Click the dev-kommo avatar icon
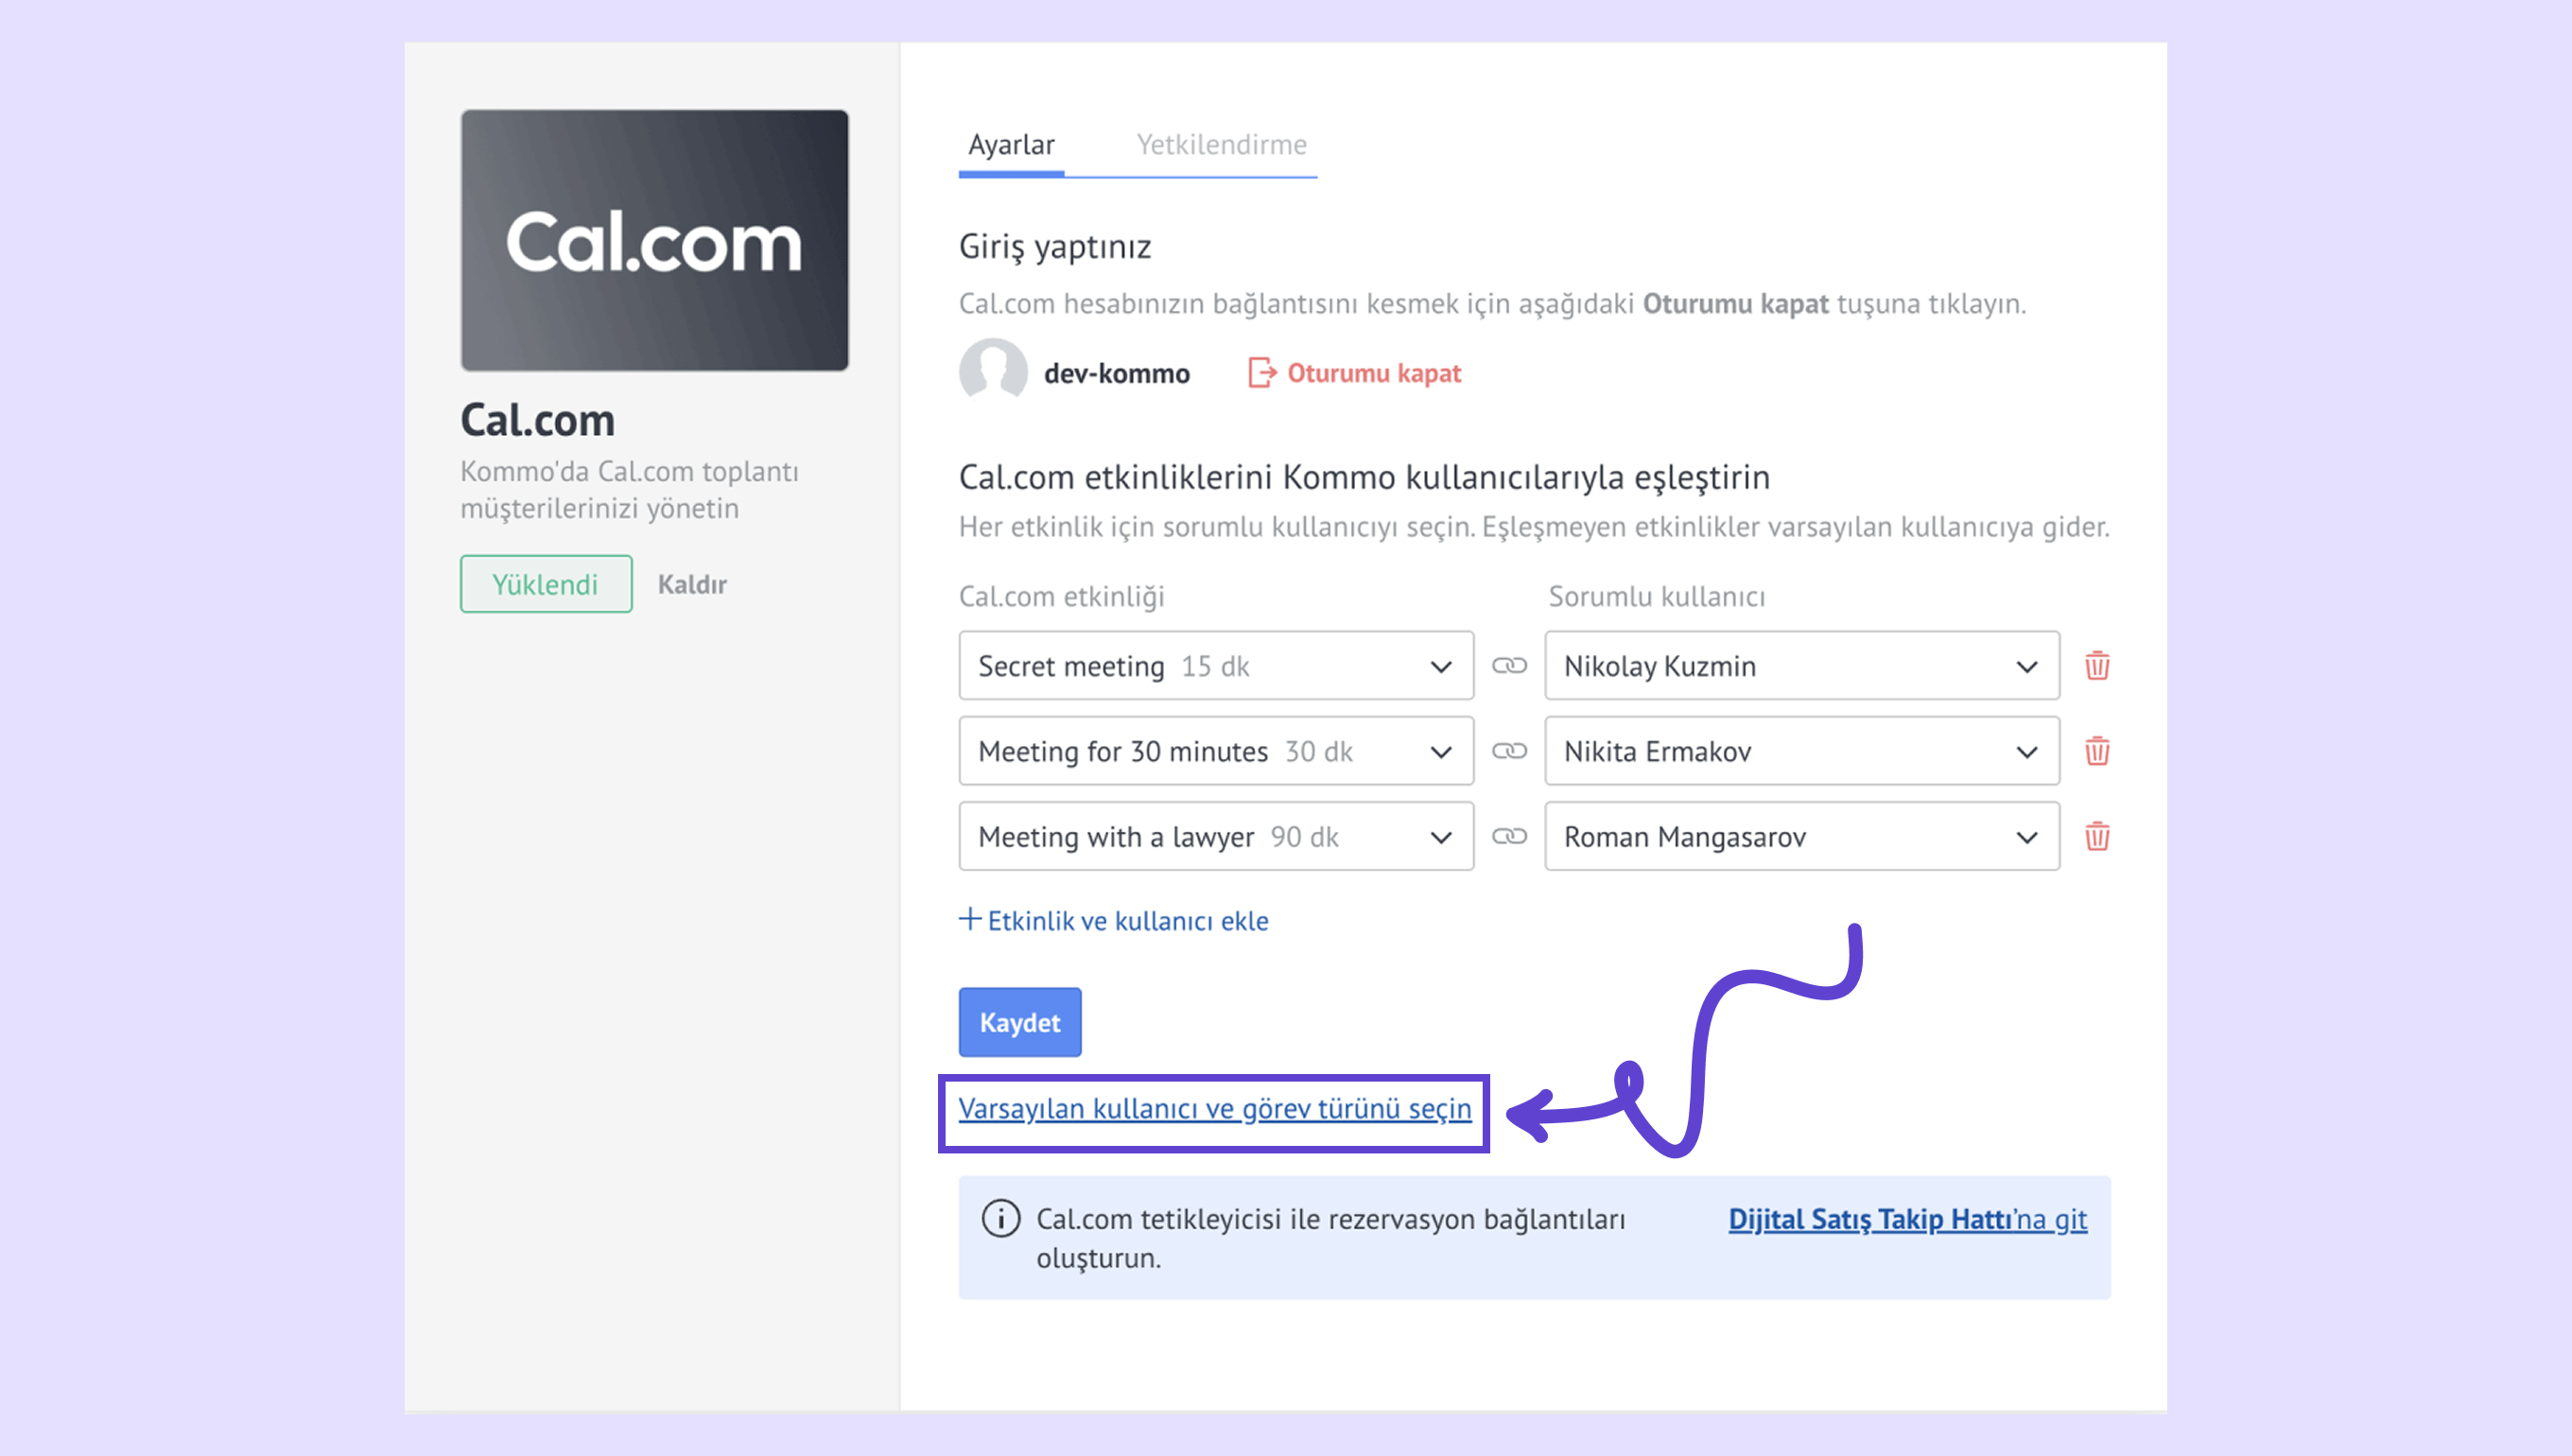This screenshot has height=1456, width=2572. coord(992,371)
